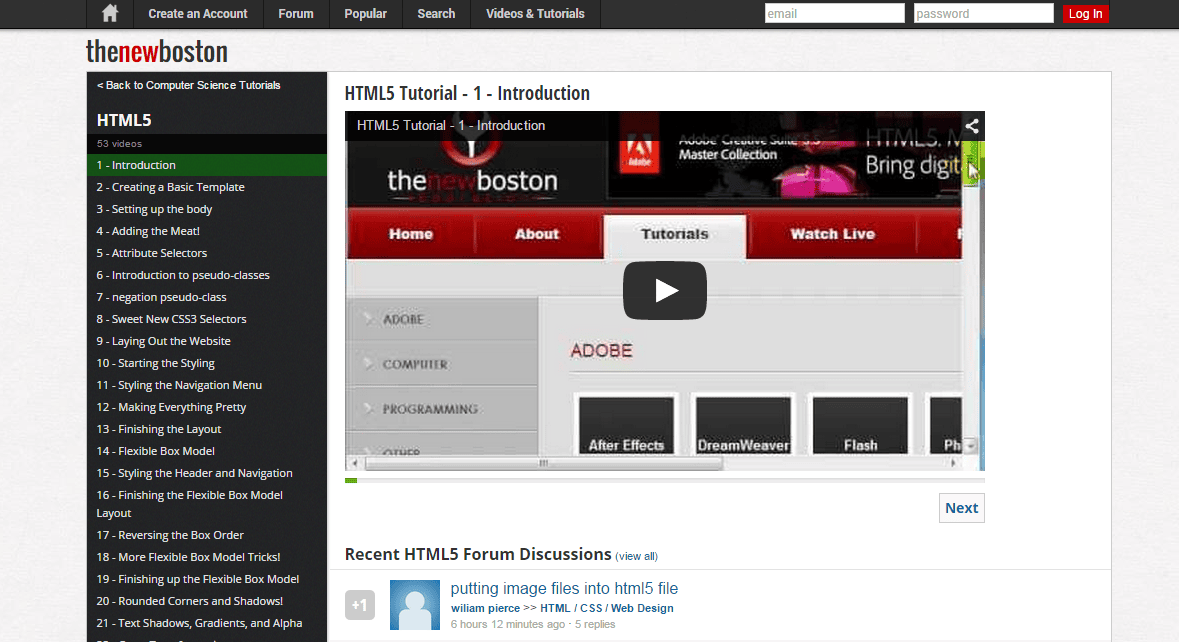Click the Next video button
Viewport: 1179px width, 642px height.
961,508
